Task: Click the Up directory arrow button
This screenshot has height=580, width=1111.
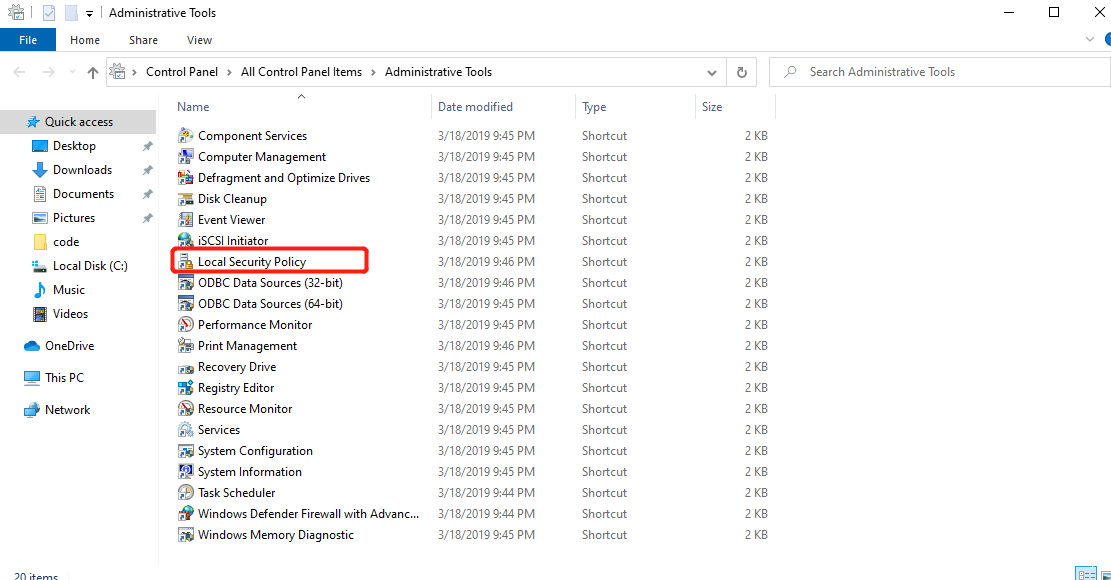Action: tap(93, 72)
